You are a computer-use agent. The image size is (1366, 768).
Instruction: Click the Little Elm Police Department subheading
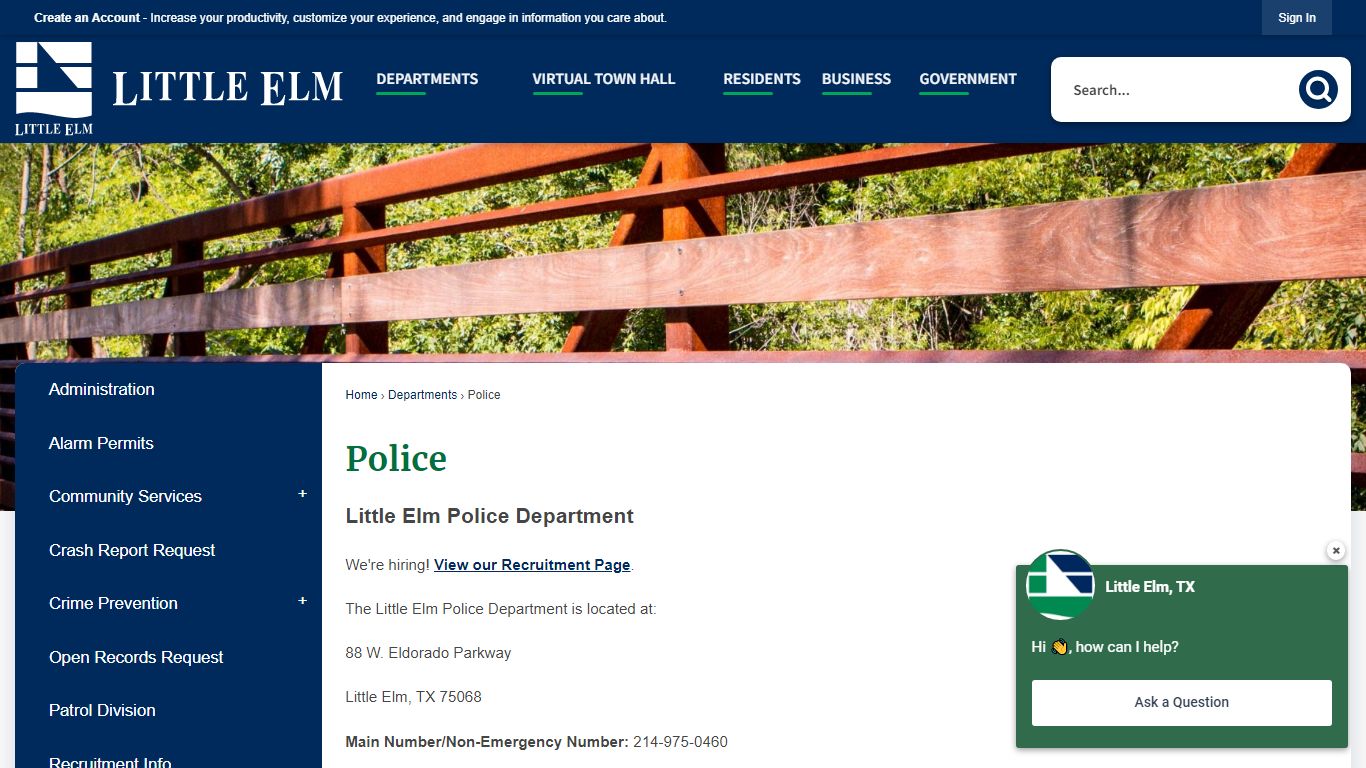(x=490, y=516)
